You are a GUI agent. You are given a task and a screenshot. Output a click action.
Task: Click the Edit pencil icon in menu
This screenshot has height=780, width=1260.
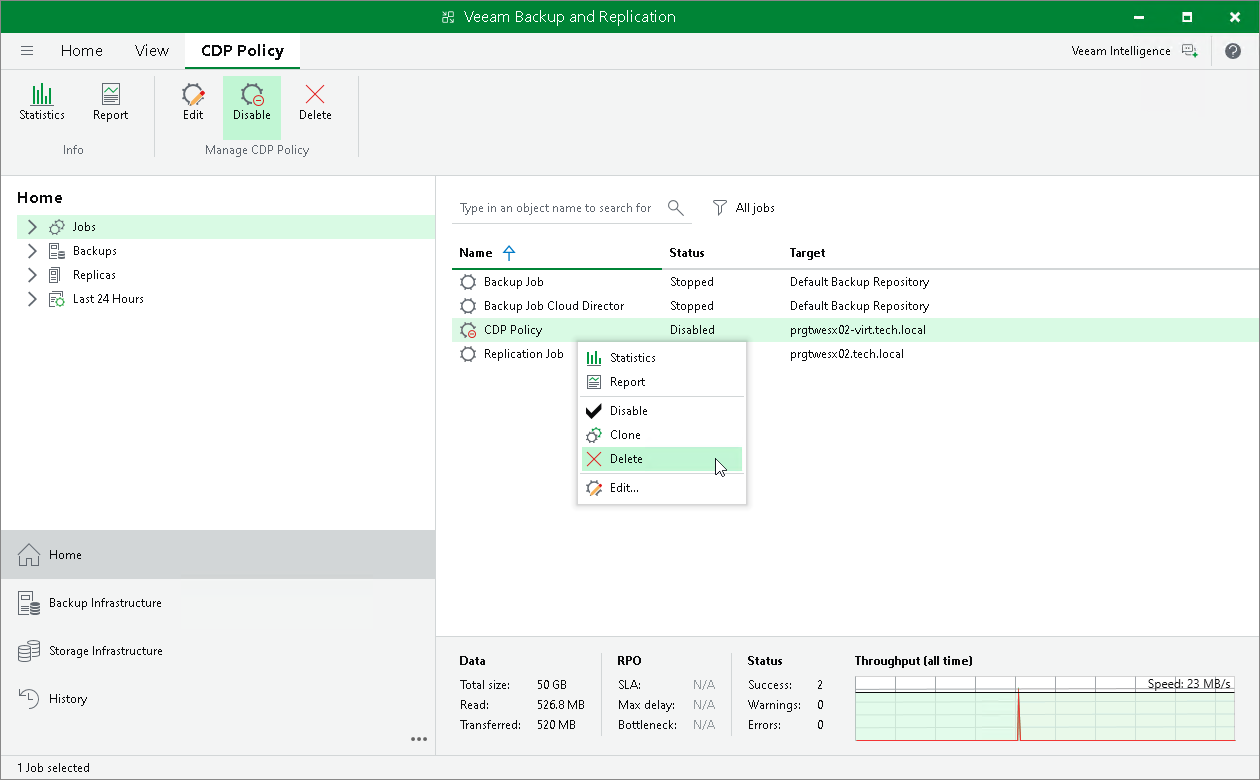594,488
